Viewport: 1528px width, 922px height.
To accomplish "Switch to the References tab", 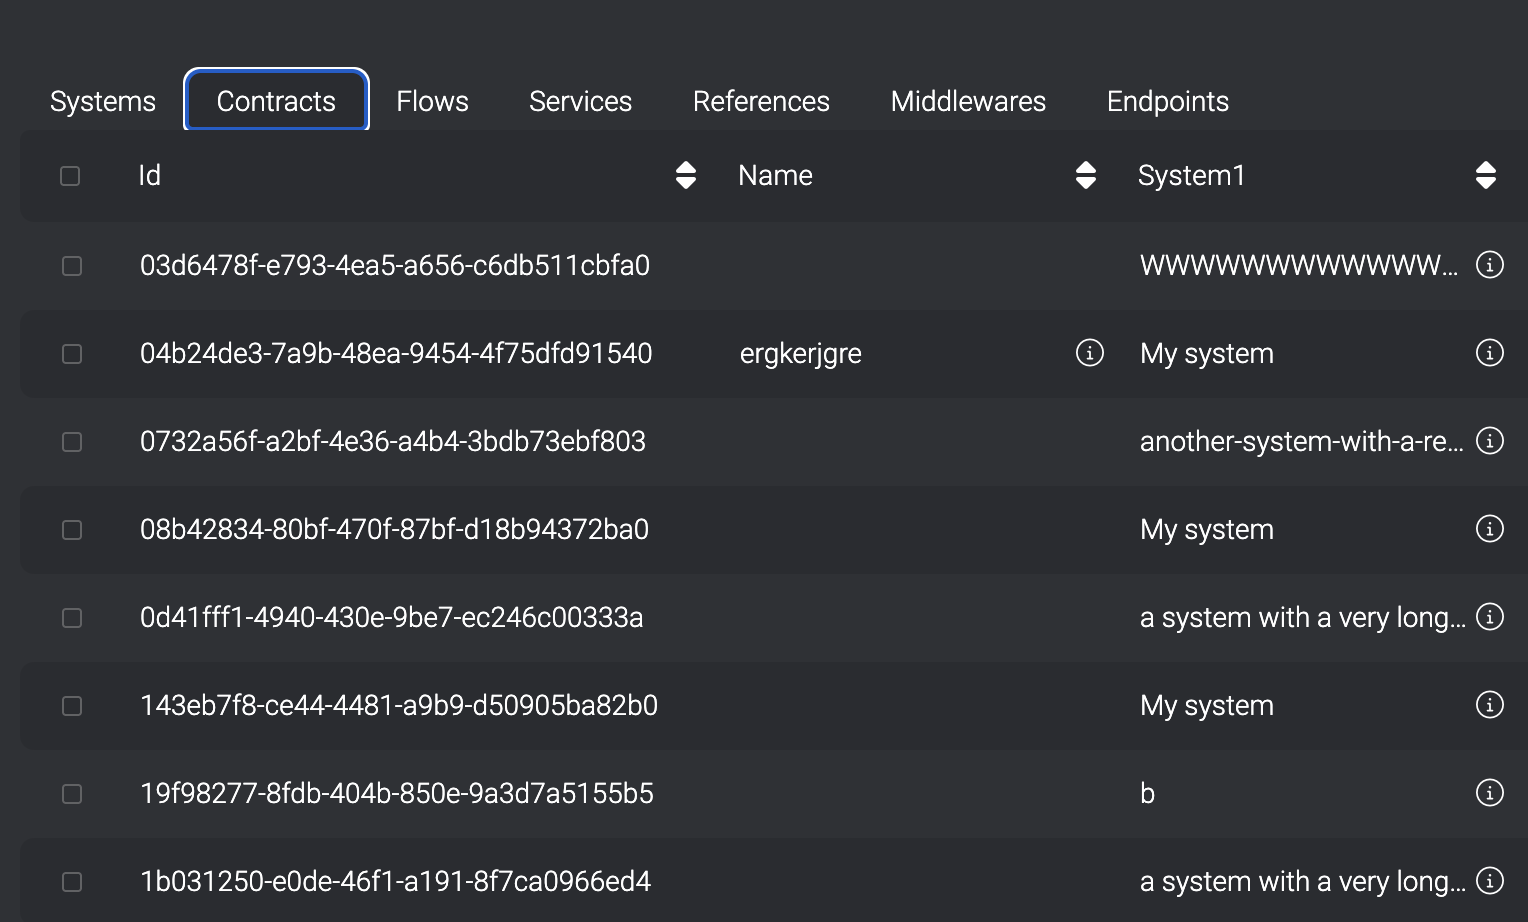I will (x=761, y=101).
